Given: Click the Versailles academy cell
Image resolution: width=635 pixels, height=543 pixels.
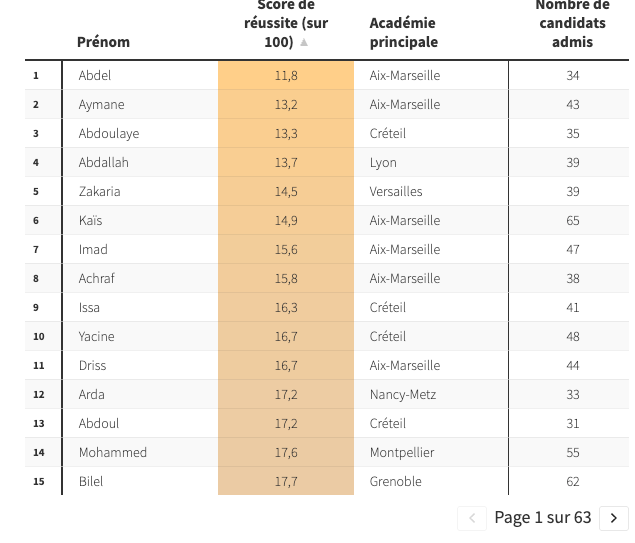Looking at the screenshot, I should coord(396,191).
